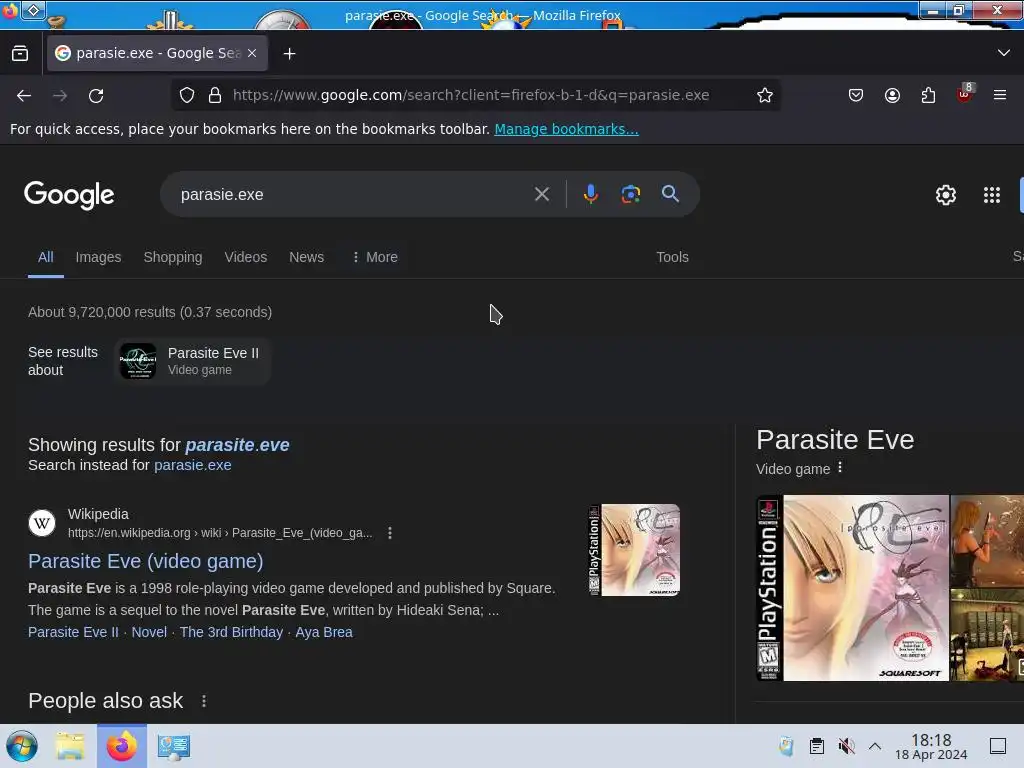Image resolution: width=1024 pixels, height=768 pixels.
Task: Open the search Tools options
Action: (x=672, y=257)
